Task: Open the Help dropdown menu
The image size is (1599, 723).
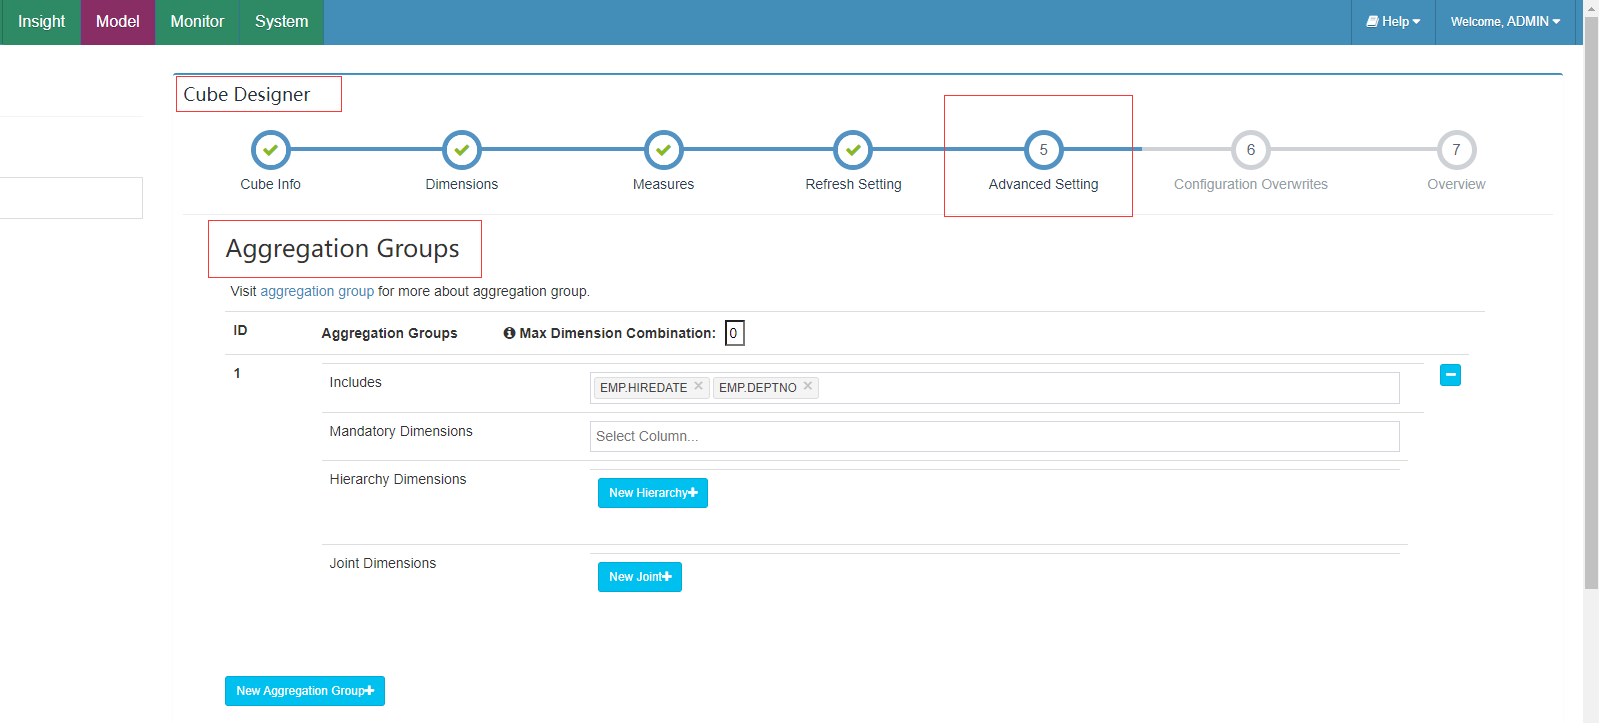Action: pos(1393,22)
